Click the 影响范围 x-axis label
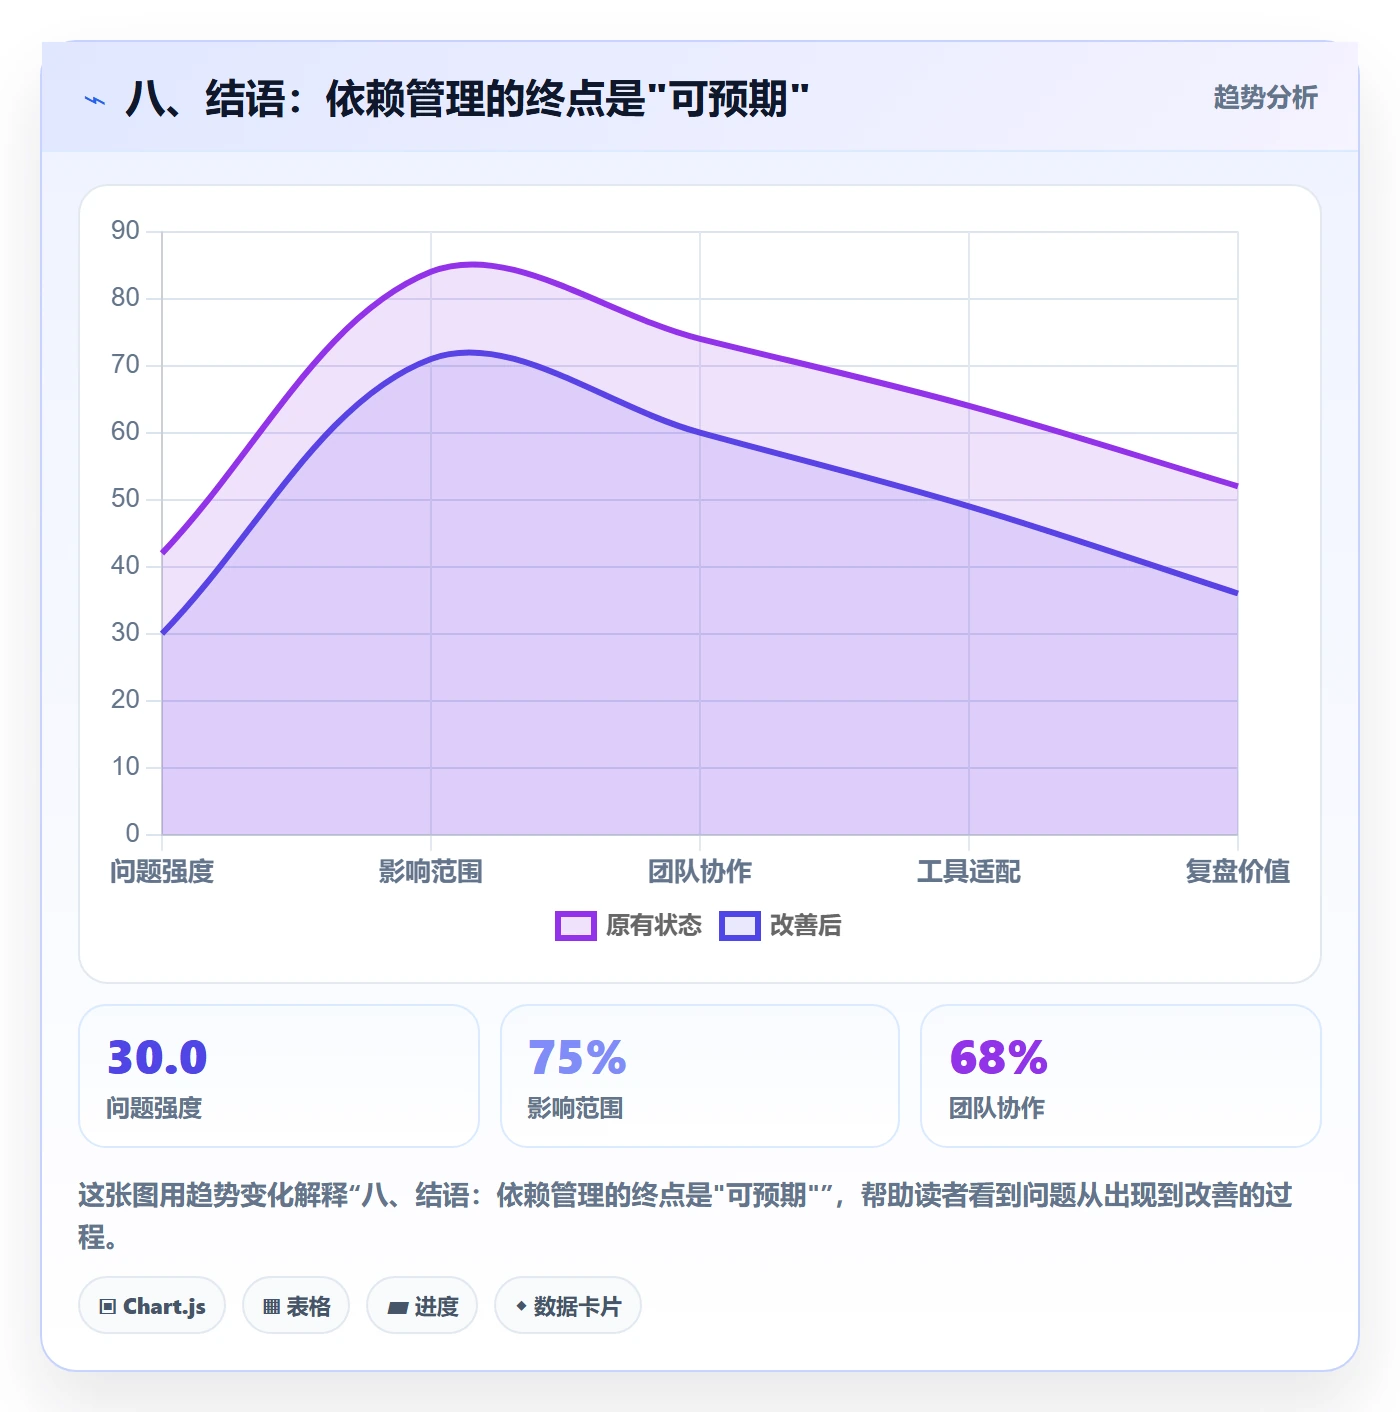 click(x=431, y=872)
